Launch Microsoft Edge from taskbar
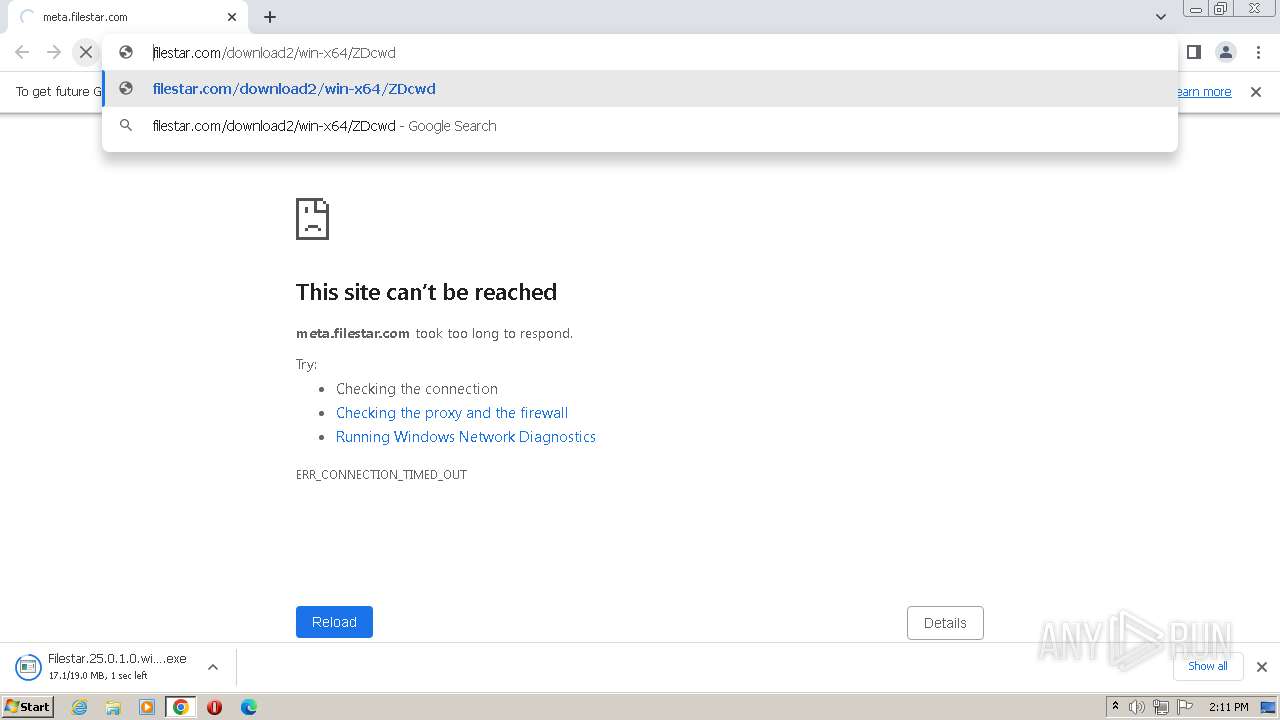The width and height of the screenshot is (1280, 720). click(249, 707)
